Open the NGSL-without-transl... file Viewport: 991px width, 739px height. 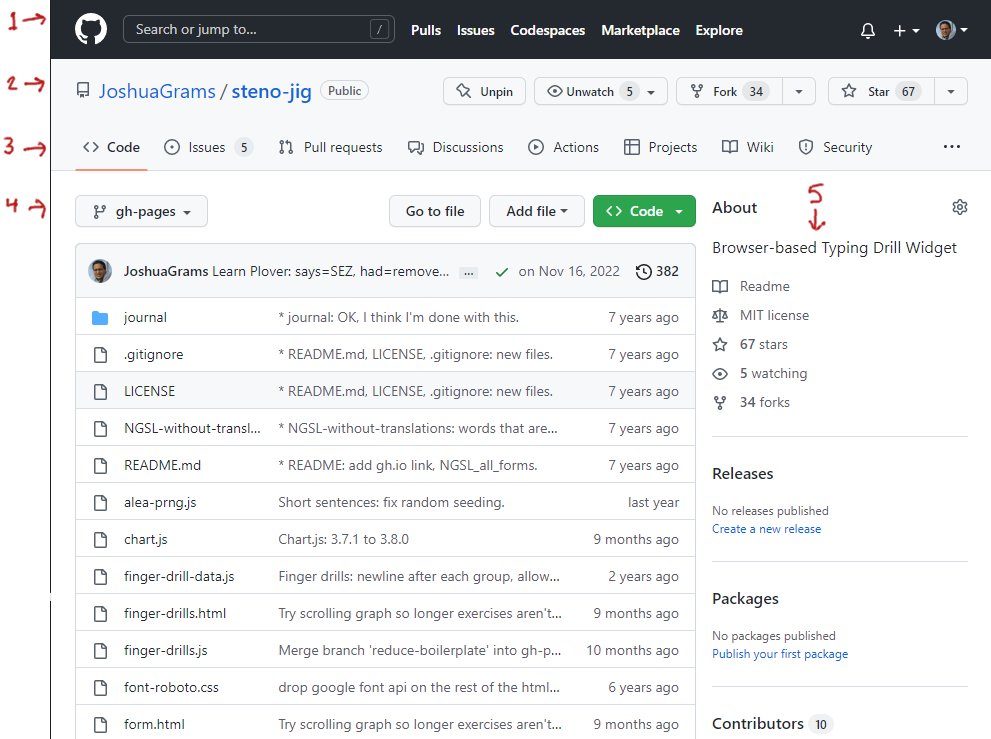192,429
